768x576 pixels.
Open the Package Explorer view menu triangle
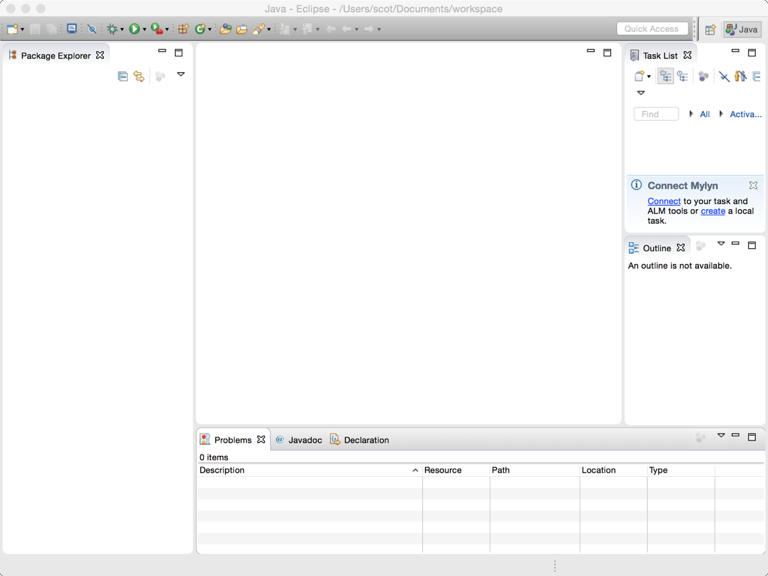click(x=181, y=74)
